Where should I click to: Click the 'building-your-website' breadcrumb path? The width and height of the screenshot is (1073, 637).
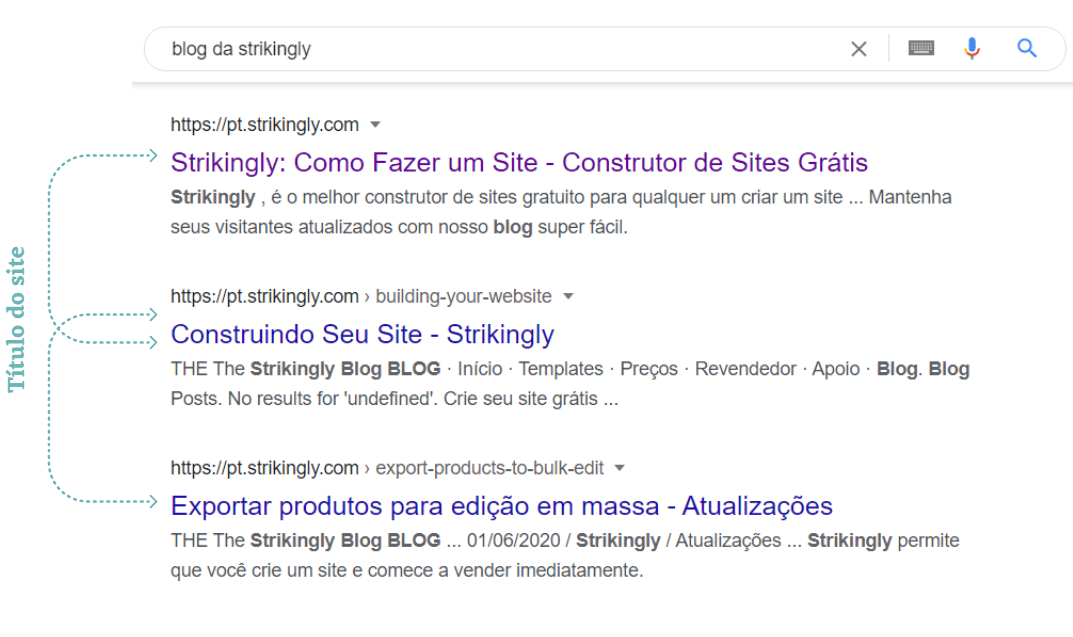[463, 297]
